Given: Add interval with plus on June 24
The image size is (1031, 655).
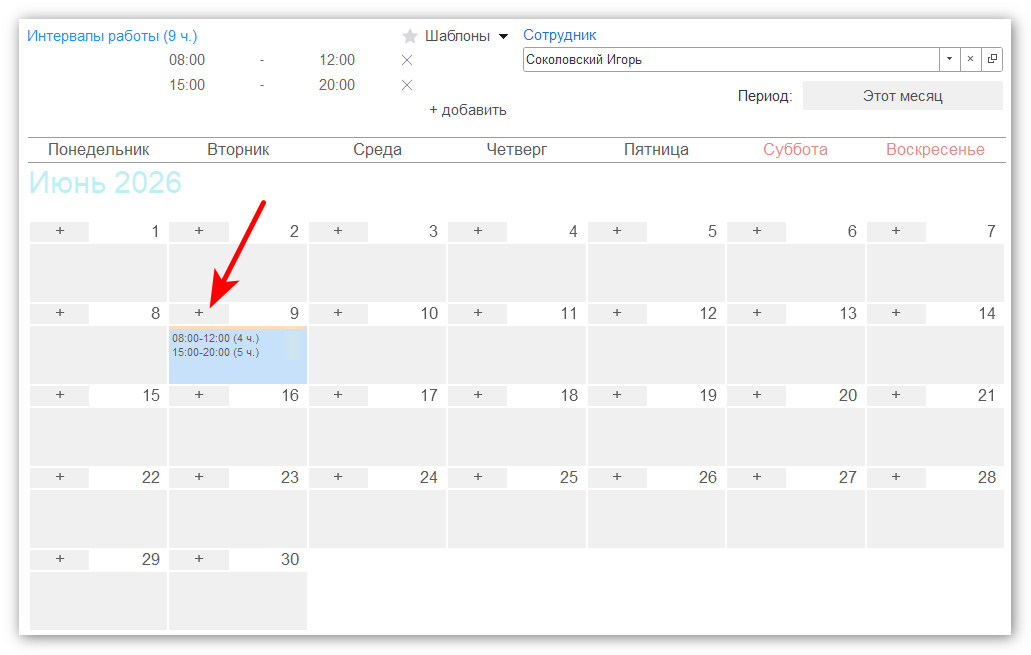Looking at the screenshot, I should coord(338,477).
